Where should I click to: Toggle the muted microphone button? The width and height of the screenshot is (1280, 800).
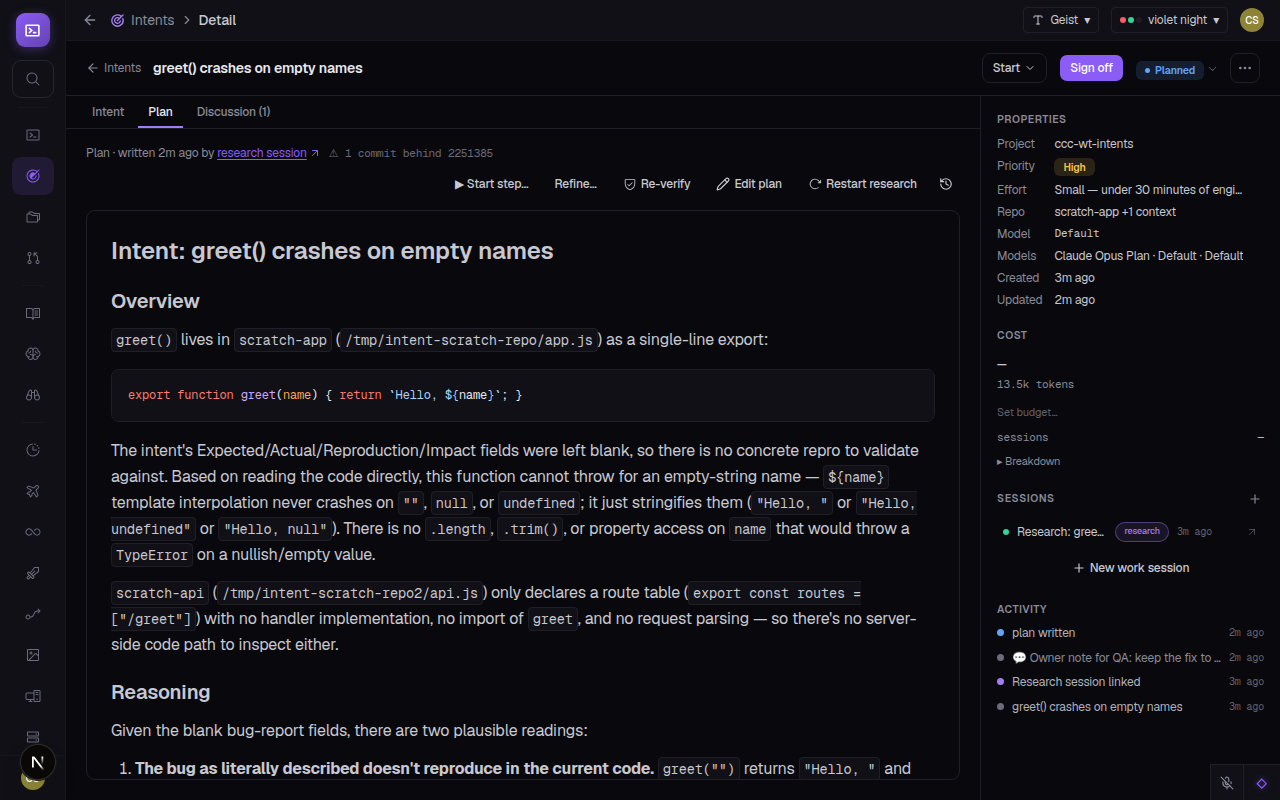coord(1228,783)
